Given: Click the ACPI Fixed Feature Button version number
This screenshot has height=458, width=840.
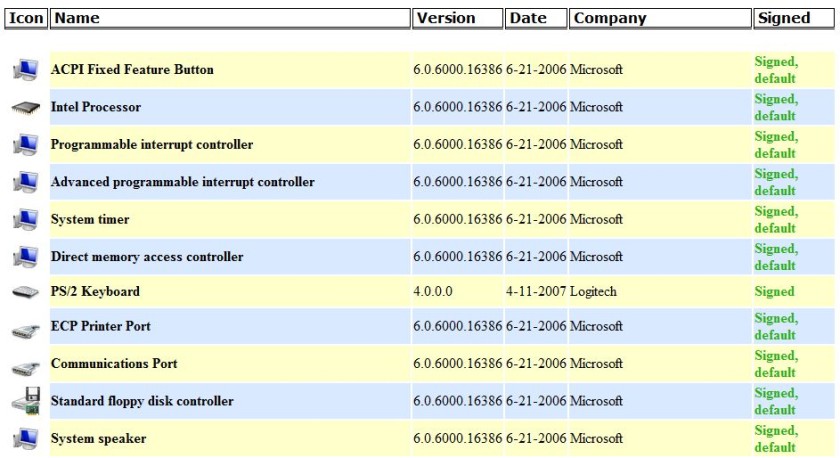Looking at the screenshot, I should tap(458, 70).
